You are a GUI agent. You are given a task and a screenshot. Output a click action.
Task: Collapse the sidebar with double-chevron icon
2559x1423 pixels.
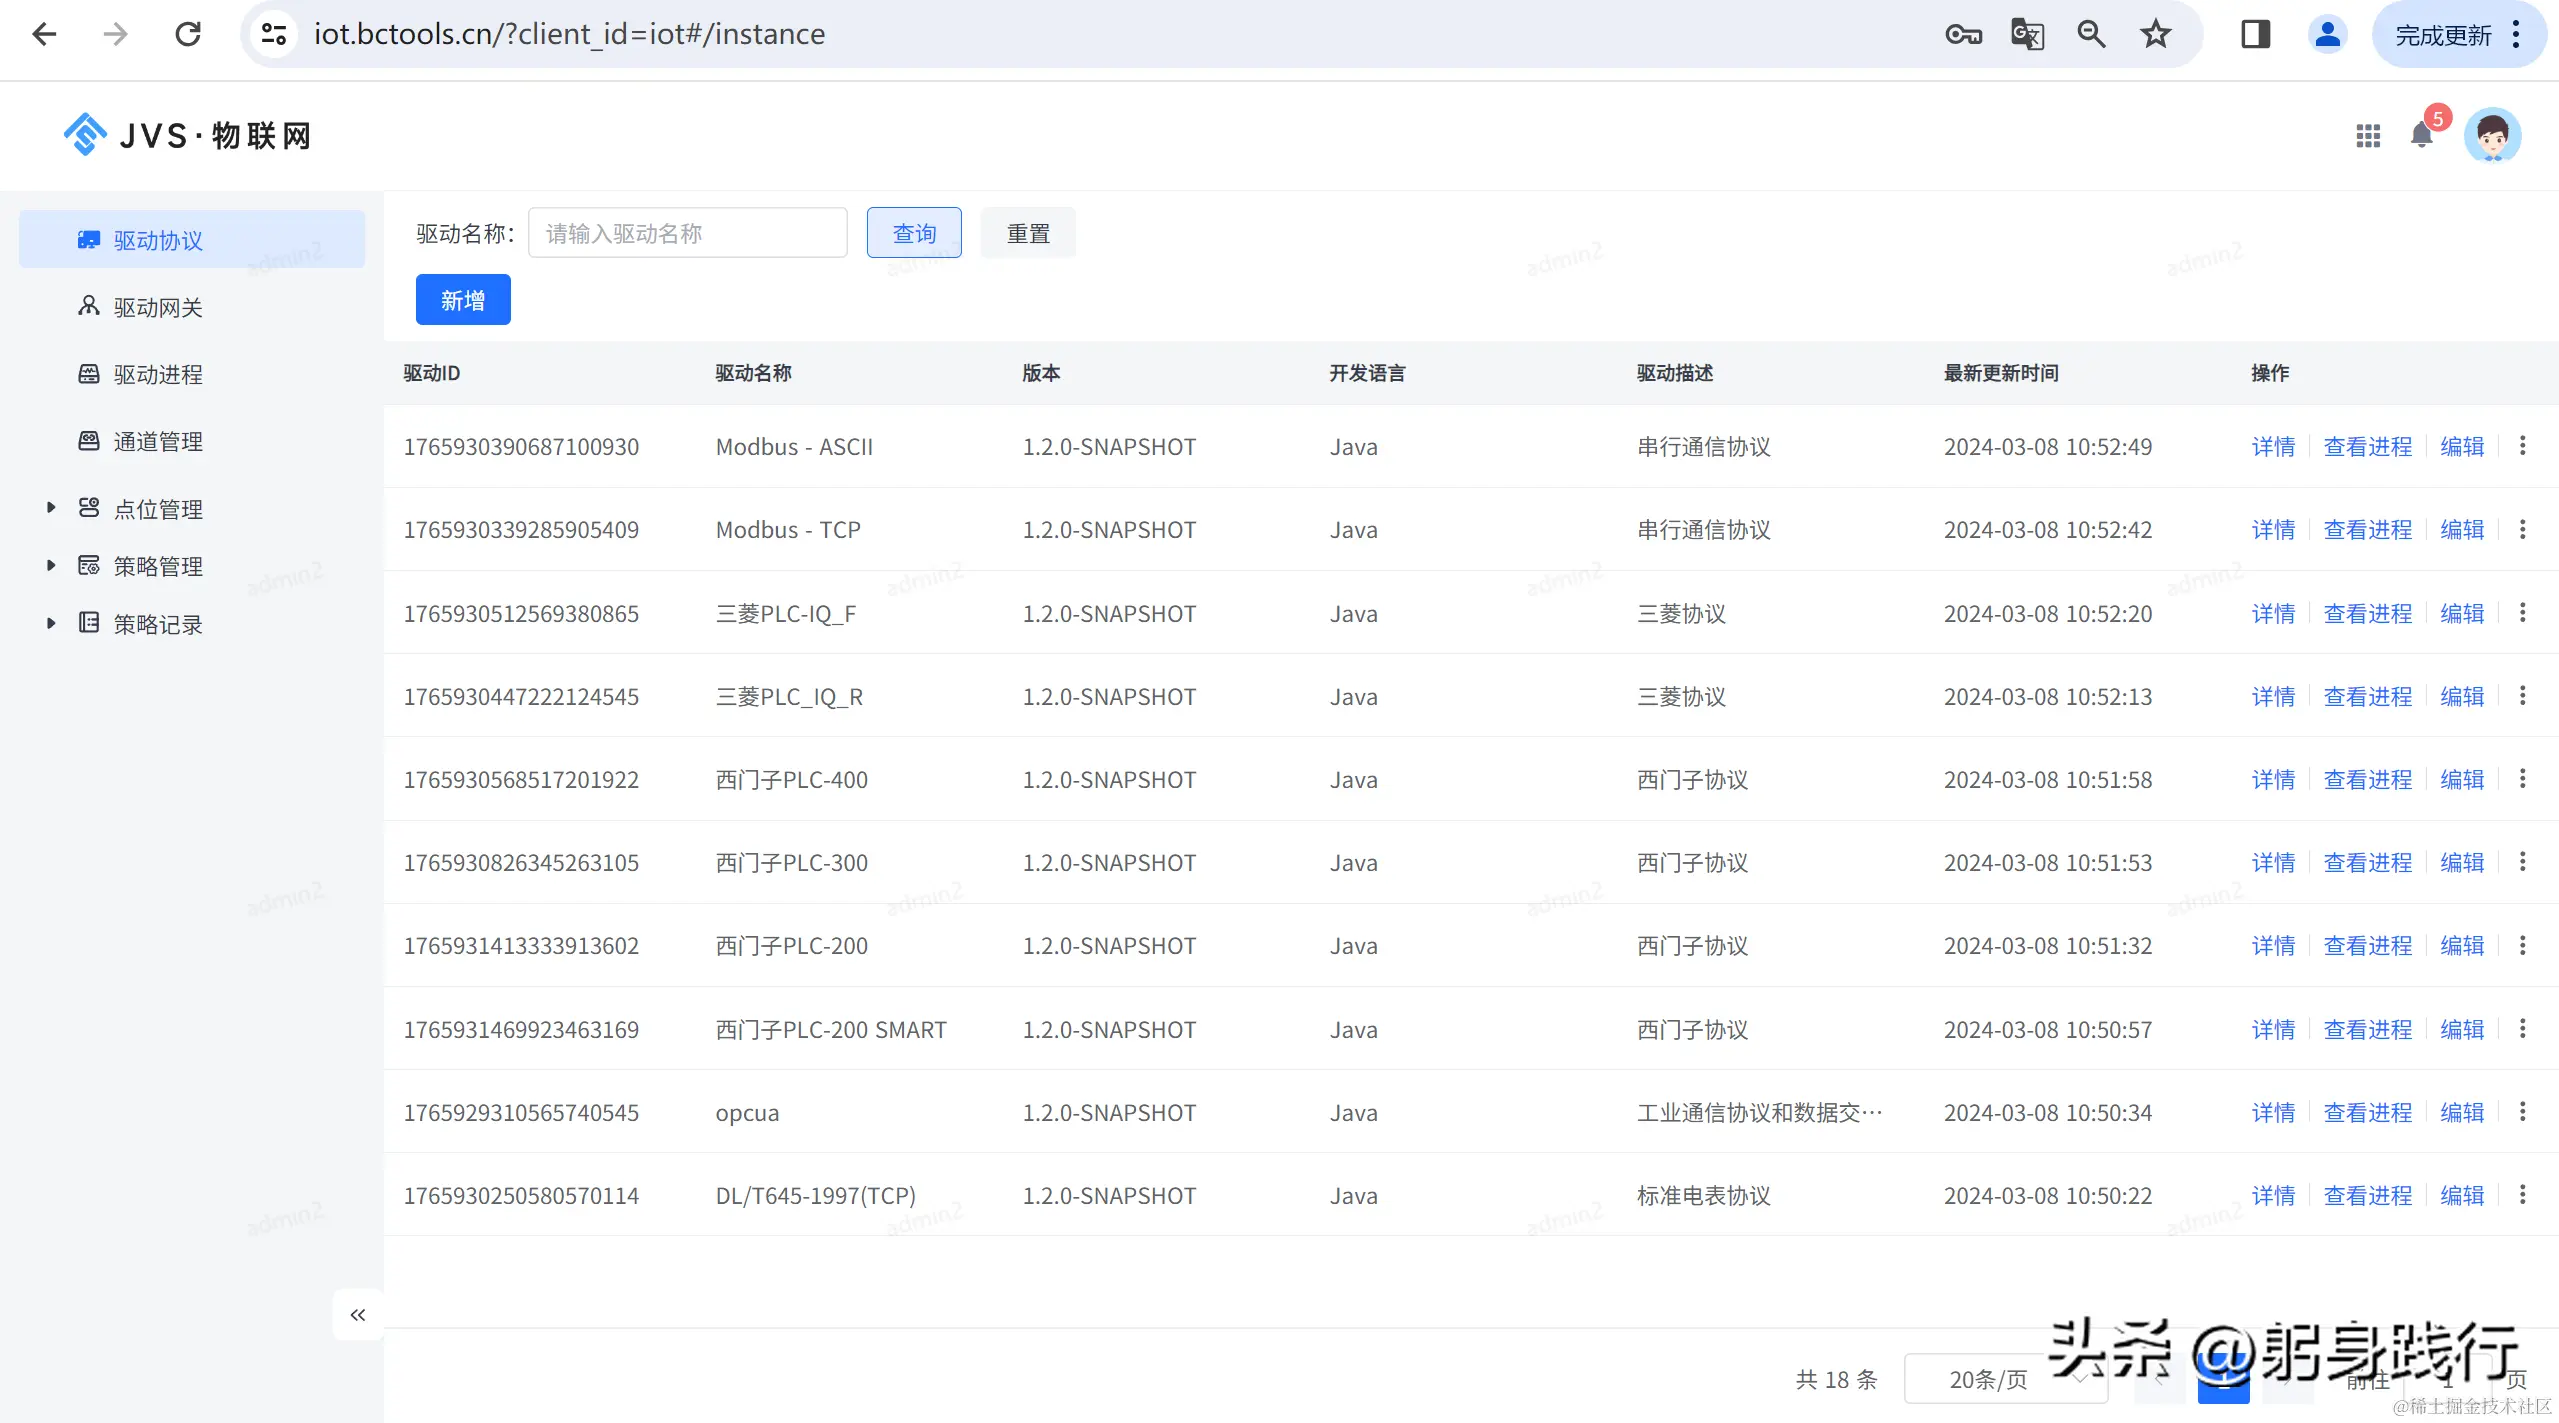pyautogui.click(x=358, y=1315)
